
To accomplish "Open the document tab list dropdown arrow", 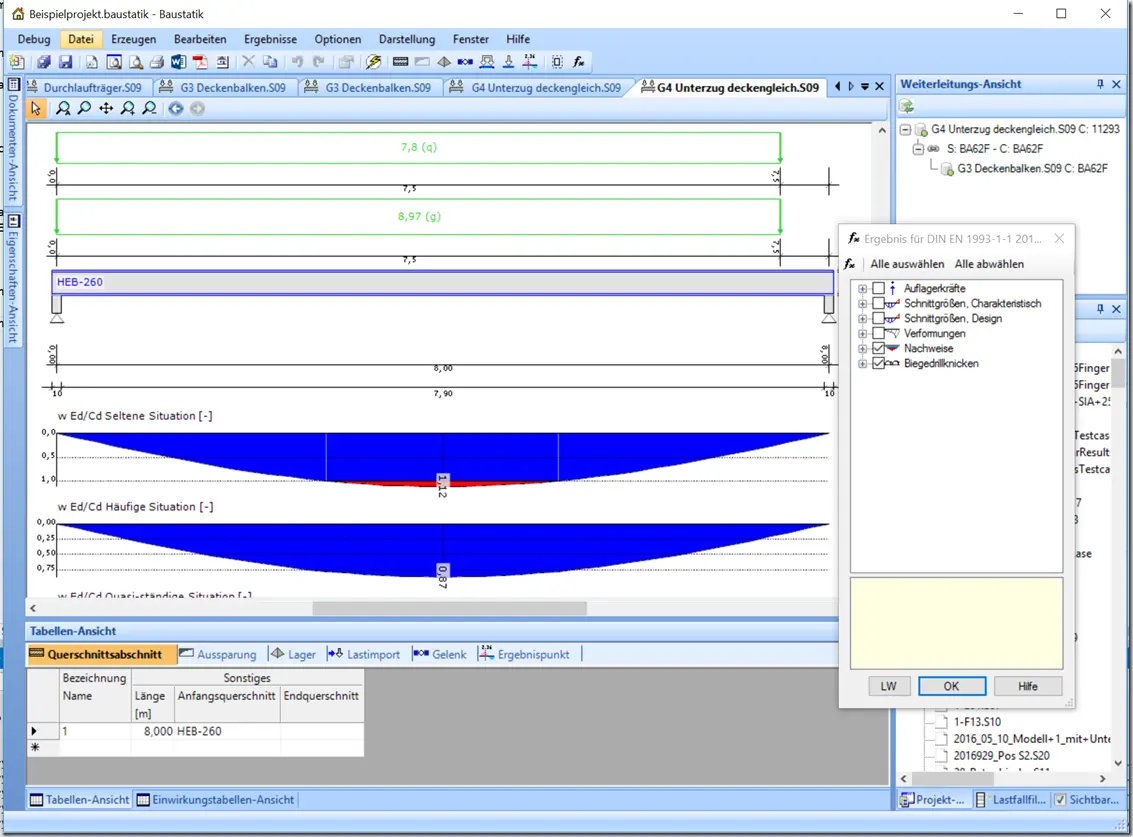I will pyautogui.click(x=864, y=87).
